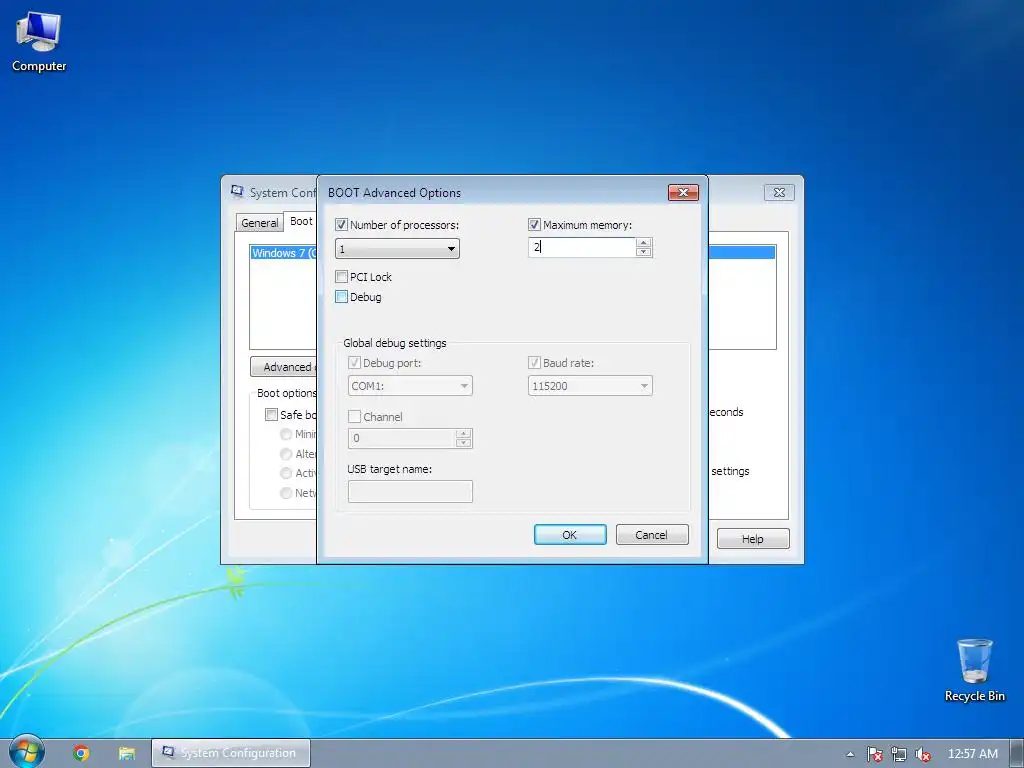Open network status tray icon
The height and width of the screenshot is (768, 1024).
pyautogui.click(x=899, y=754)
